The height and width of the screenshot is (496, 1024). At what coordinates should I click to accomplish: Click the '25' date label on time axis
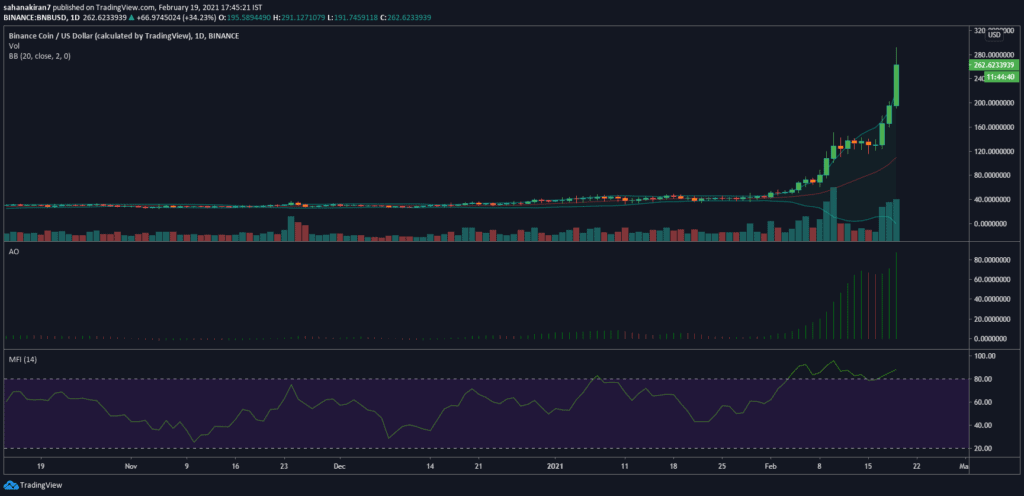[x=722, y=467]
